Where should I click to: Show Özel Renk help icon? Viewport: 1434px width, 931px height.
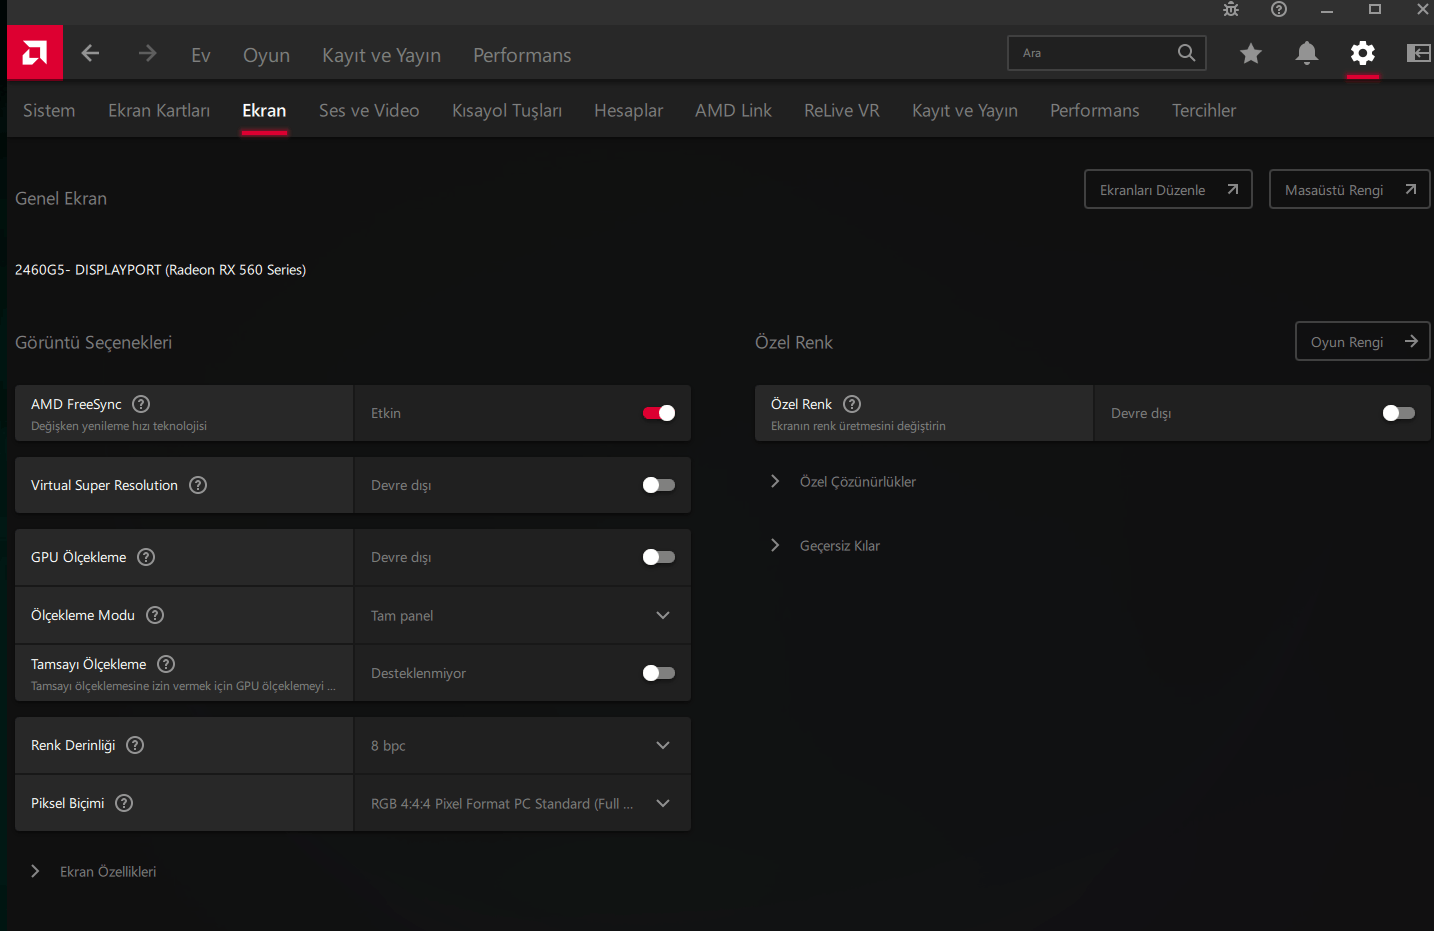[x=852, y=404]
